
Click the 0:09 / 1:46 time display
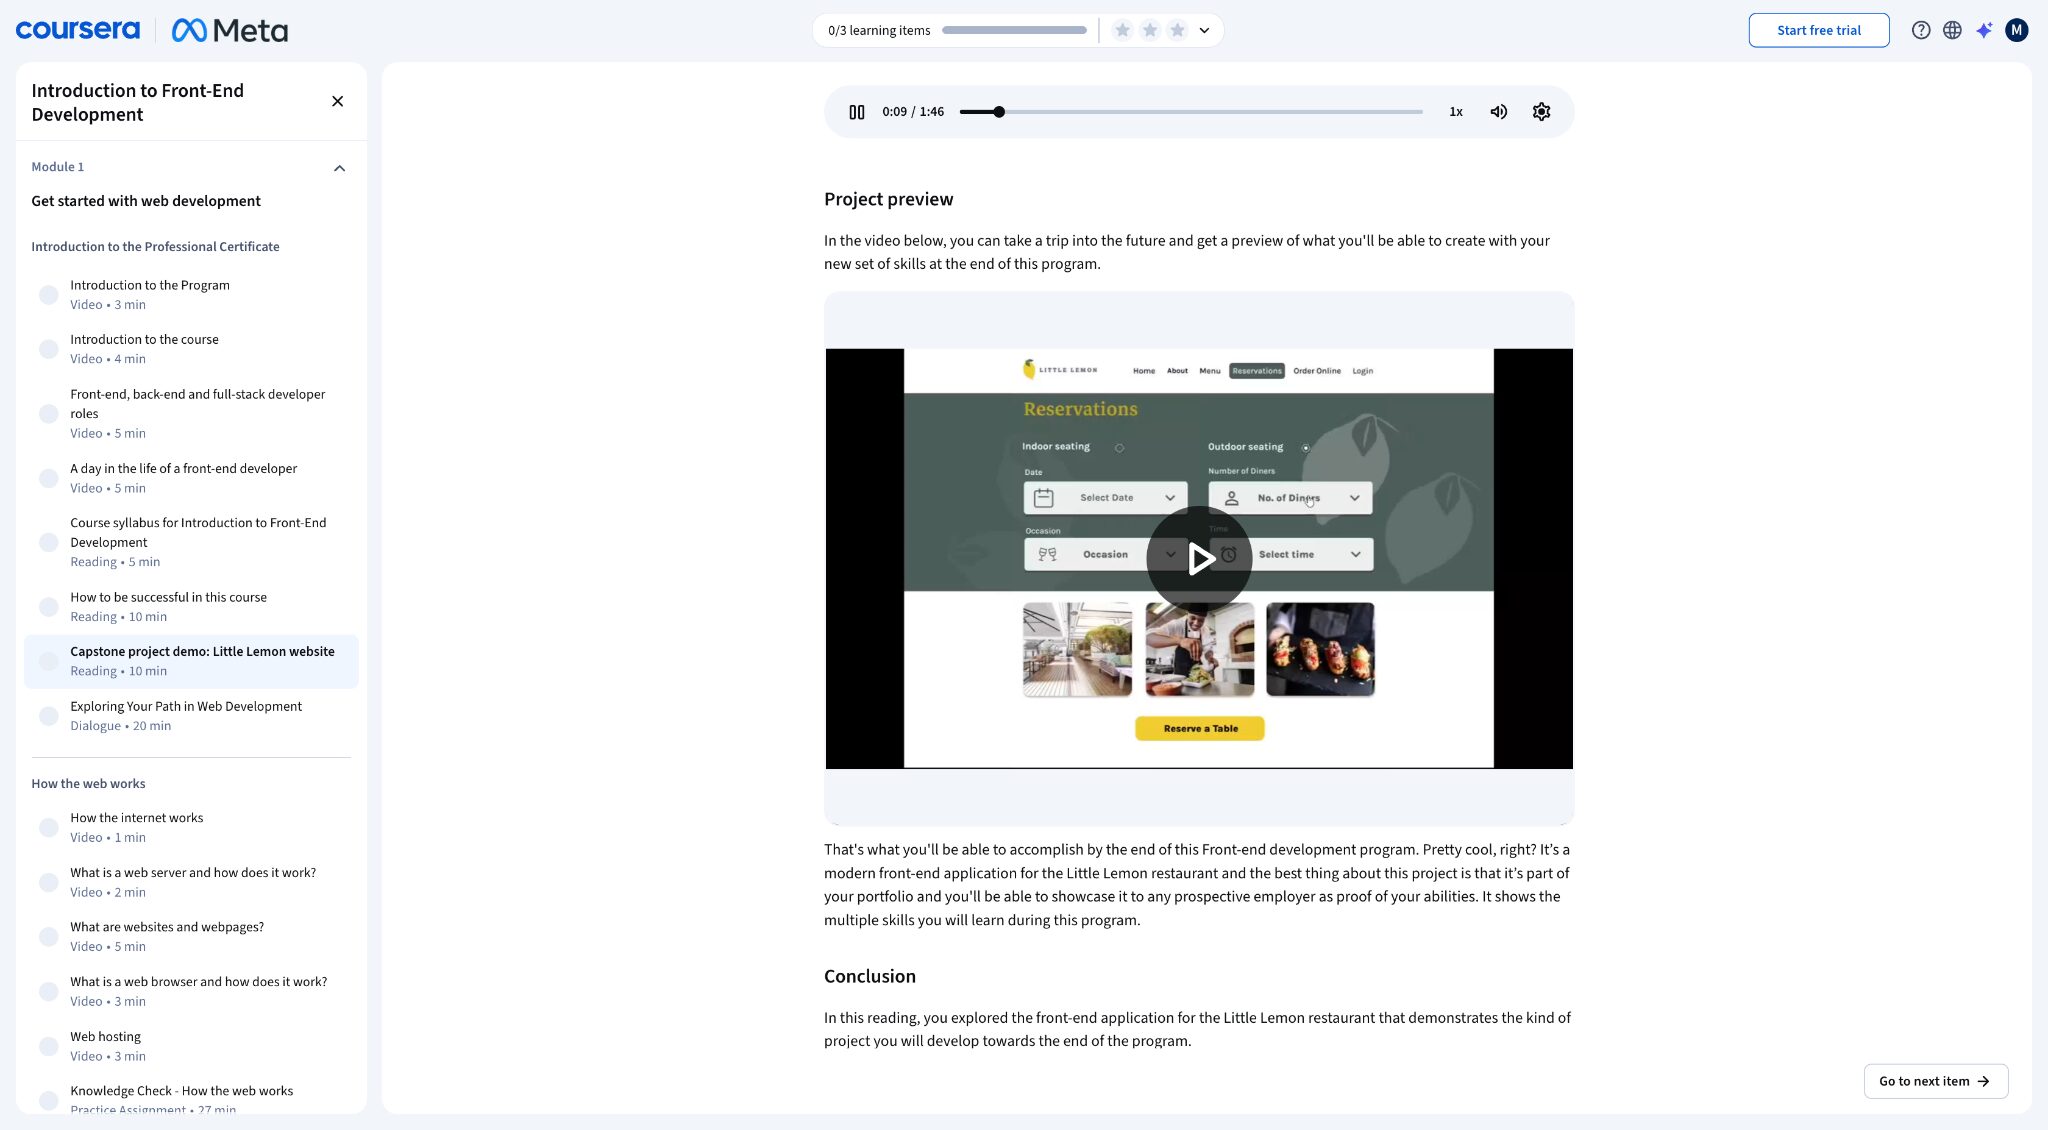pyautogui.click(x=913, y=112)
